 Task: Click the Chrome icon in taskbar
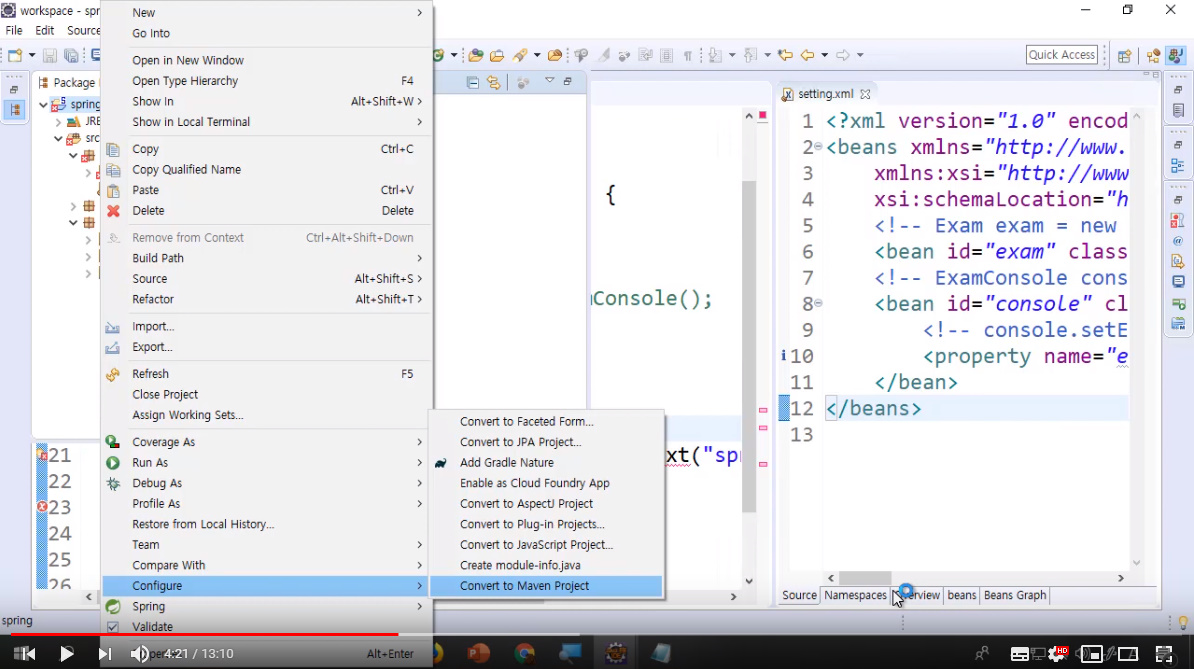(524, 653)
